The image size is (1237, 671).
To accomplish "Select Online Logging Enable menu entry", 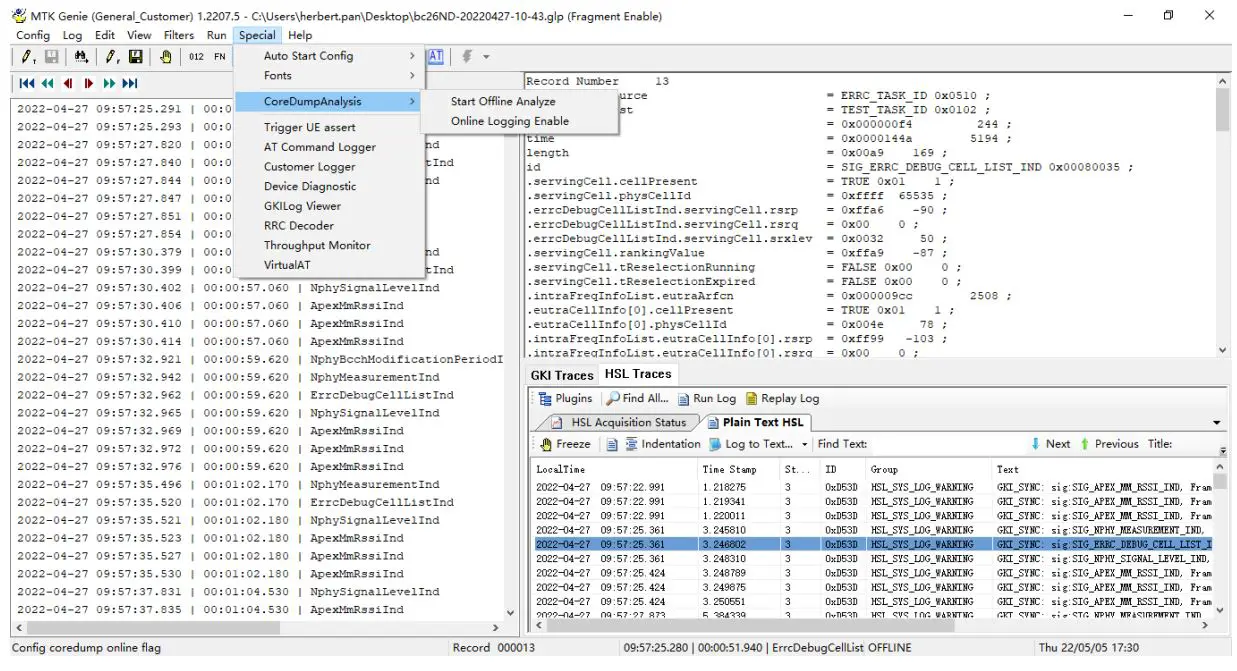I will (x=509, y=121).
